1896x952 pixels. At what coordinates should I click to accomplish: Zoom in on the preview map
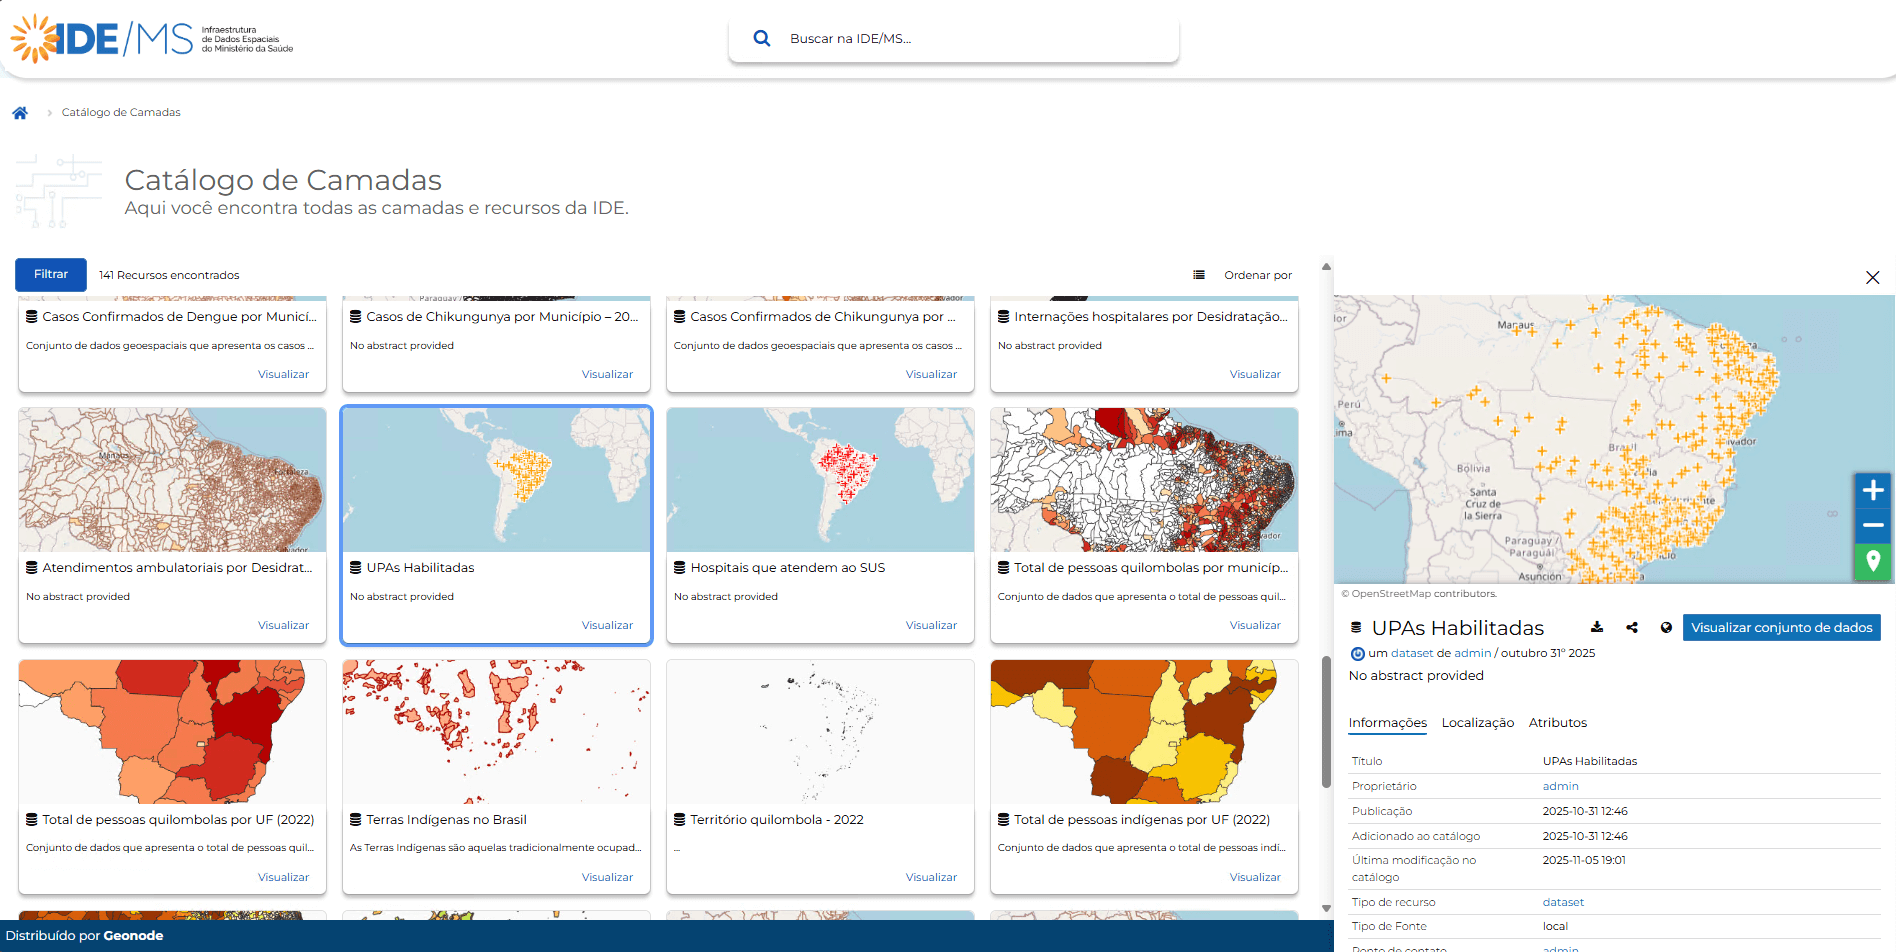click(x=1873, y=491)
